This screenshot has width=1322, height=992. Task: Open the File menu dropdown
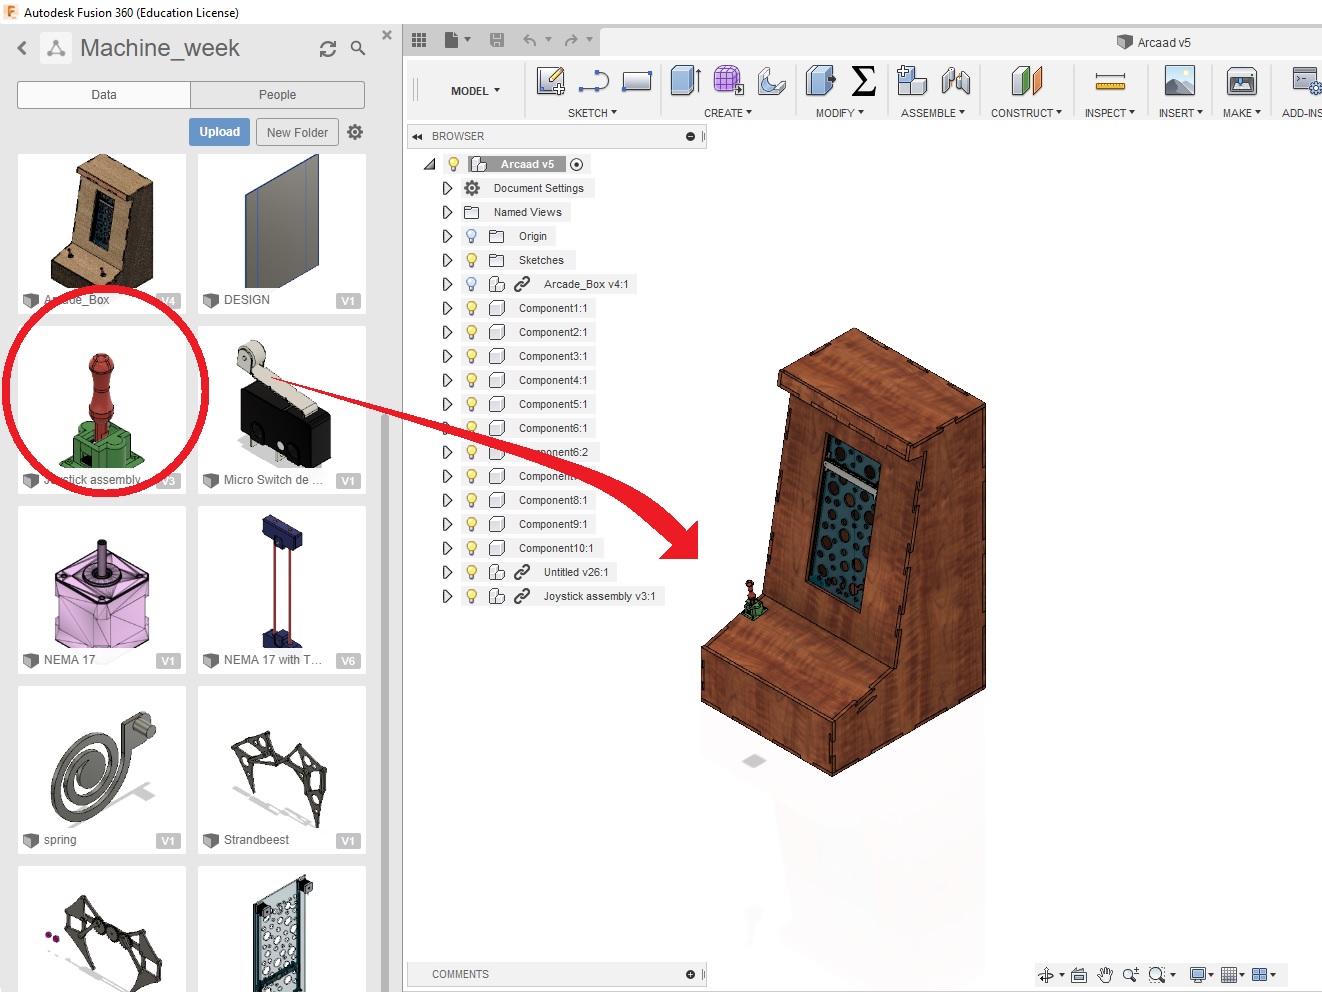pyautogui.click(x=457, y=40)
